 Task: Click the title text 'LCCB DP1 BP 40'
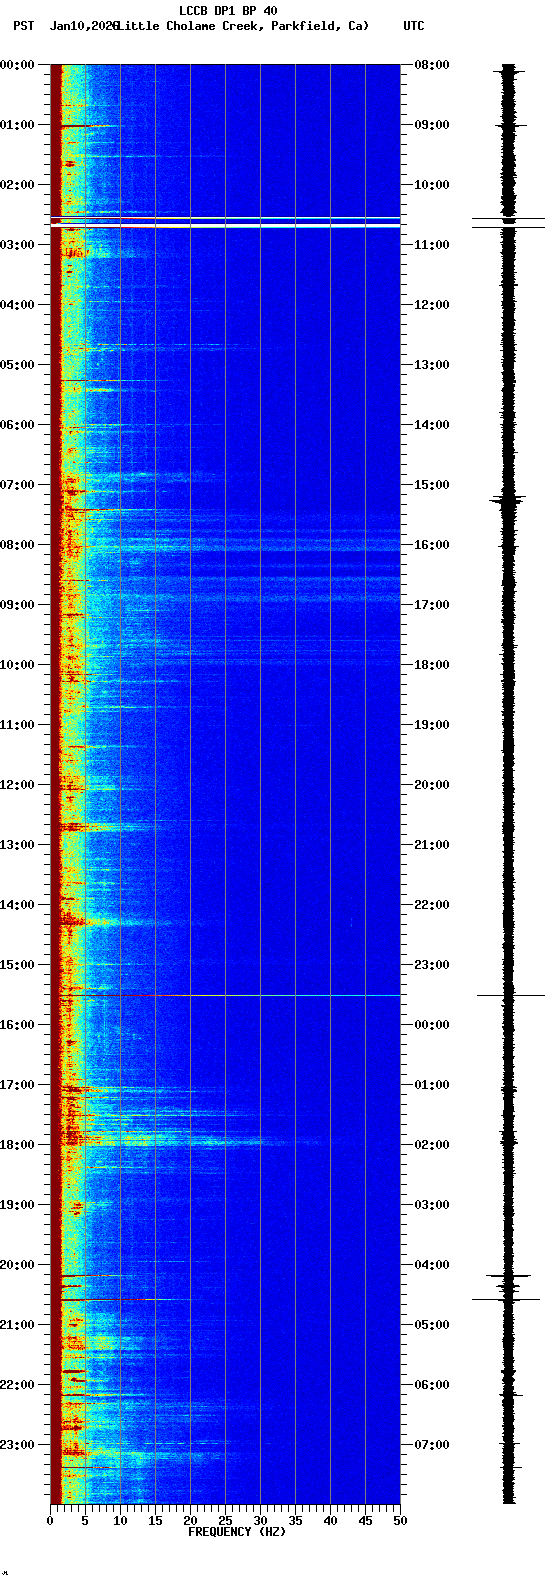click(228, 11)
